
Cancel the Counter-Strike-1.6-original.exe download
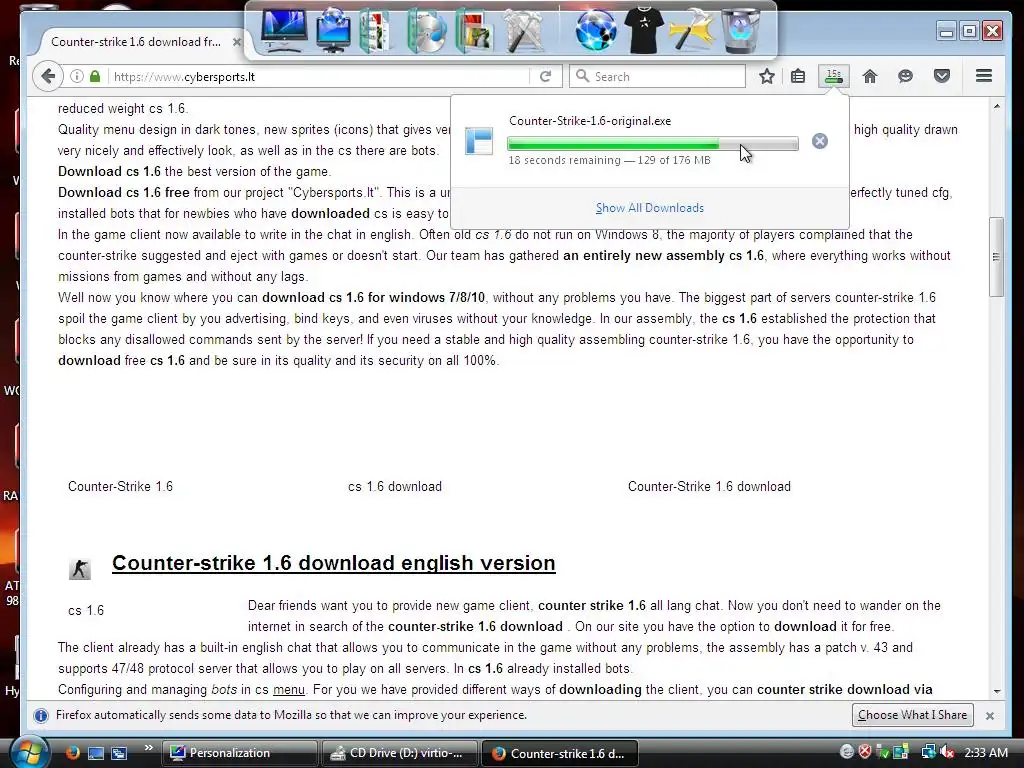[820, 141]
